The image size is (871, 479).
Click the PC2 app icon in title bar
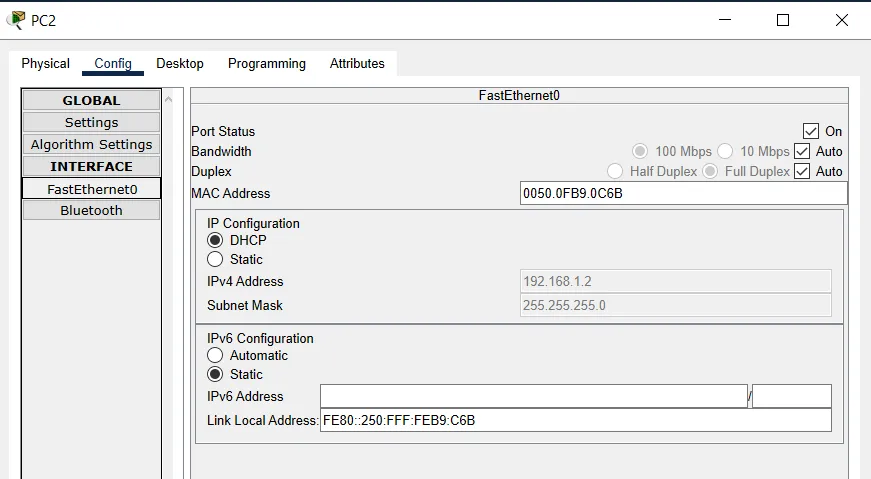pos(16,20)
